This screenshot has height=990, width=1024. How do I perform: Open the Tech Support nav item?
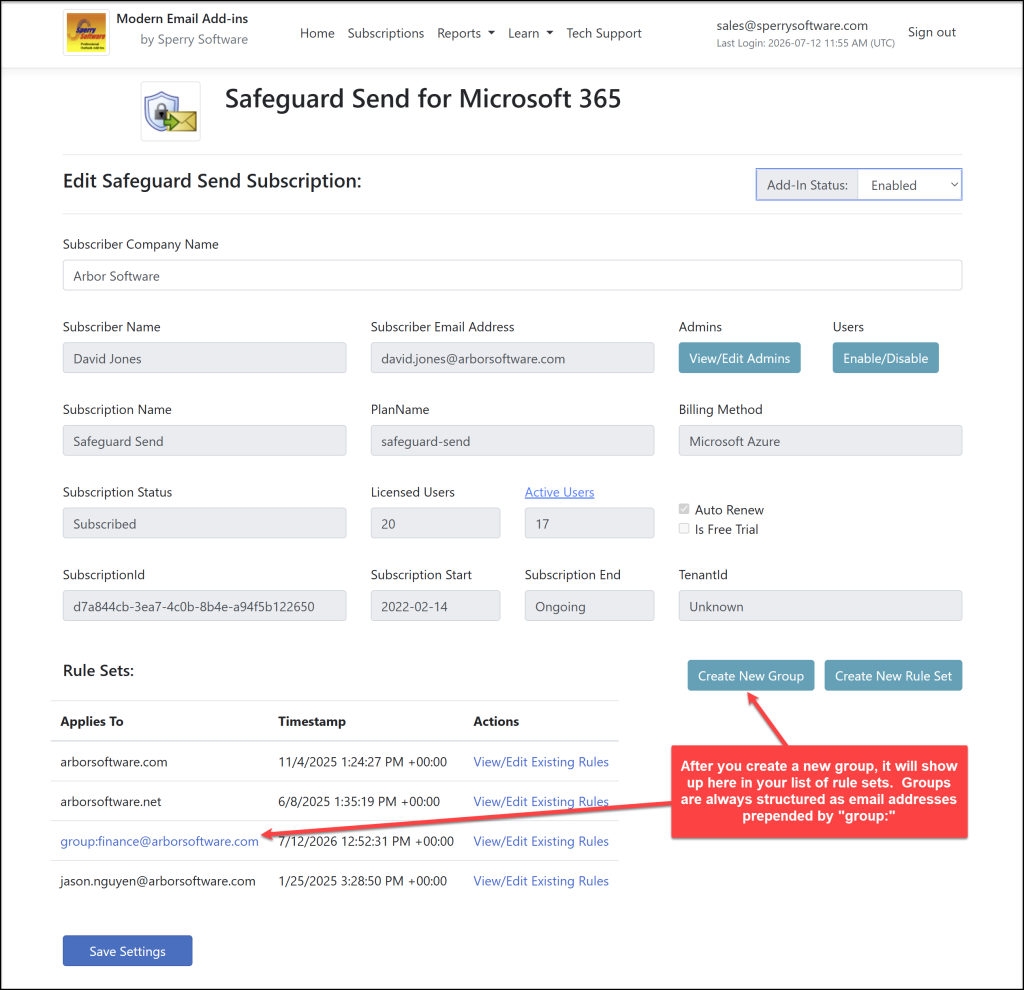[603, 33]
